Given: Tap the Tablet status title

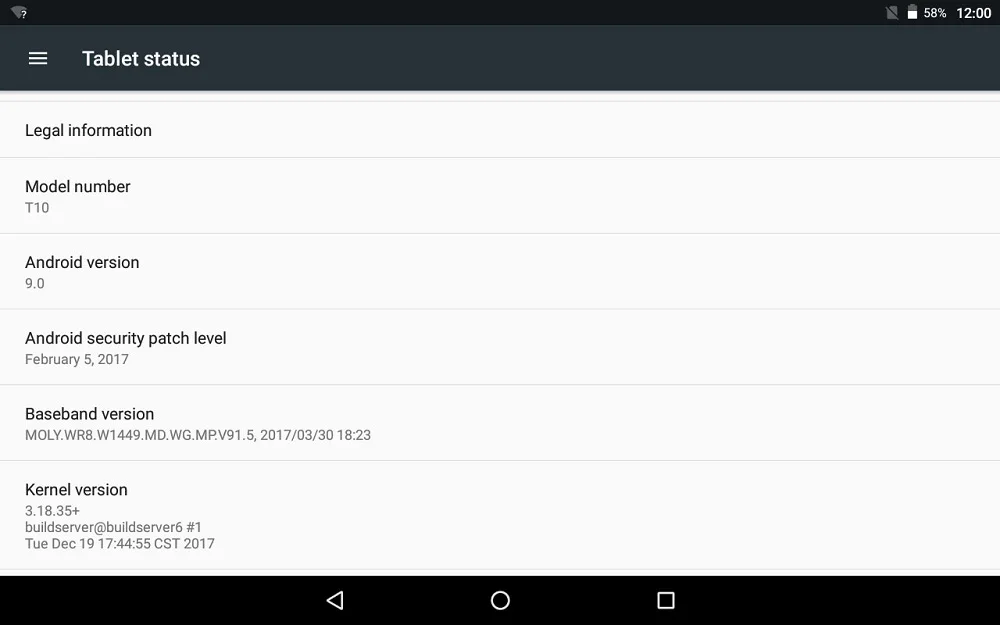Looking at the screenshot, I should coord(141,59).
